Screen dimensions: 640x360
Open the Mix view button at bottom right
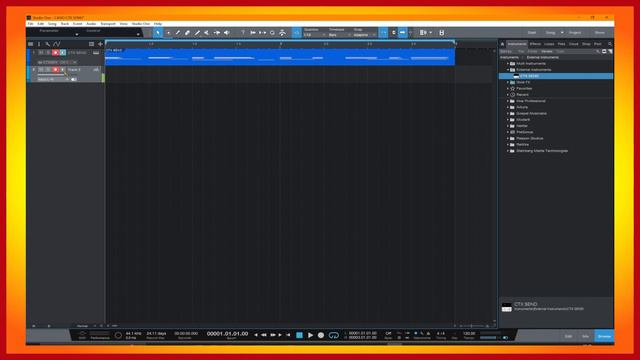[585, 336]
